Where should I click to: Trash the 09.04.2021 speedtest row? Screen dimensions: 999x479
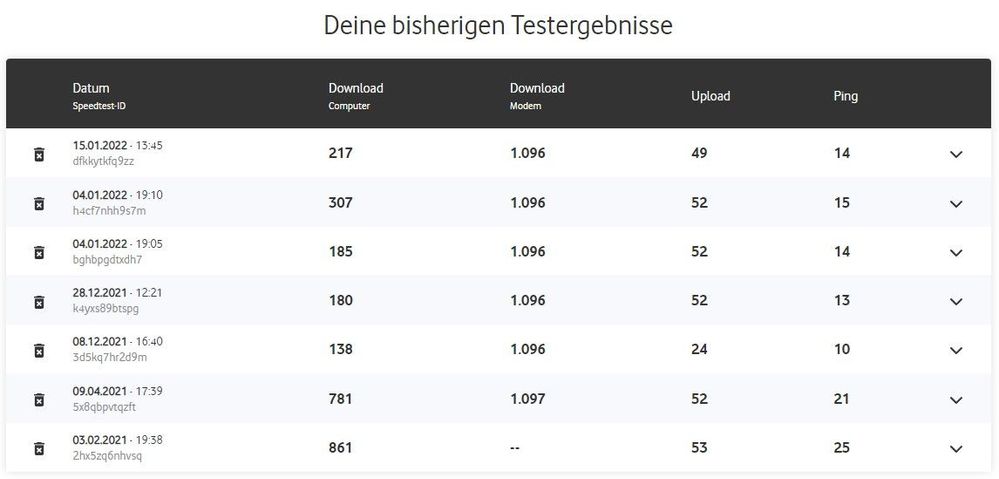pos(39,399)
